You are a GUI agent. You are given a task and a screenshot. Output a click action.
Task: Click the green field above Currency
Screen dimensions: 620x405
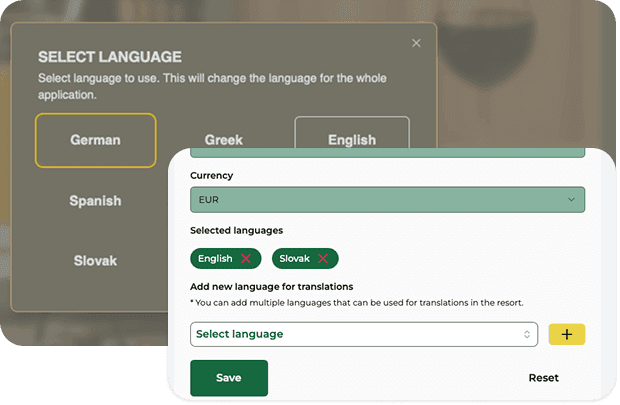[387, 152]
